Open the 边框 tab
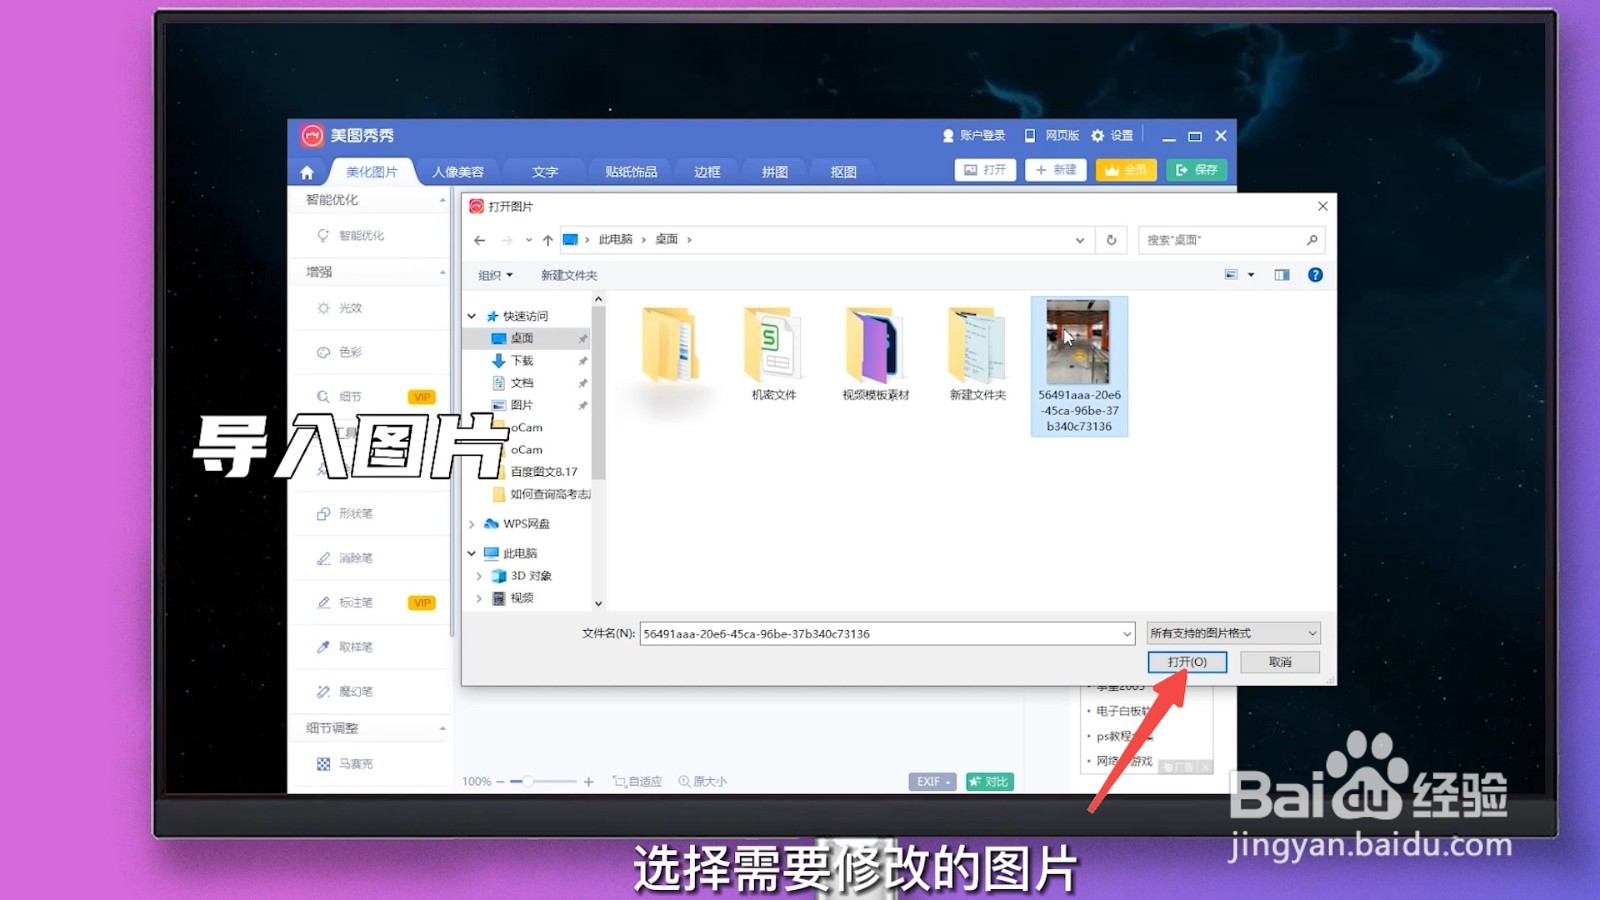The height and width of the screenshot is (900, 1600). [707, 172]
